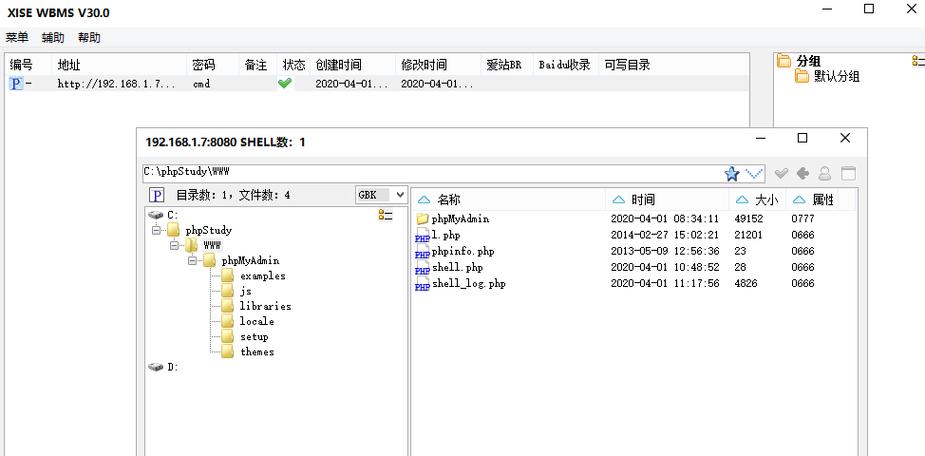This screenshot has width=925, height=456.
Task: Click the 爱站BR column header
Action: [504, 65]
